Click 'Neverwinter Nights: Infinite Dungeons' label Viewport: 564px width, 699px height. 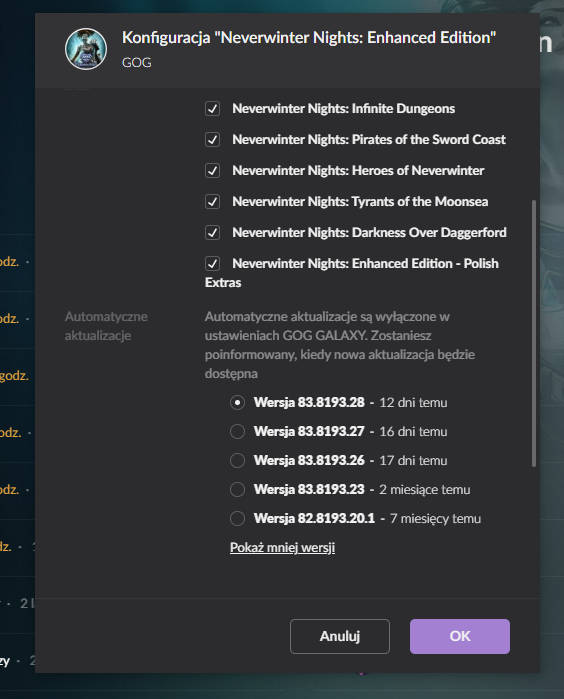click(x=343, y=109)
